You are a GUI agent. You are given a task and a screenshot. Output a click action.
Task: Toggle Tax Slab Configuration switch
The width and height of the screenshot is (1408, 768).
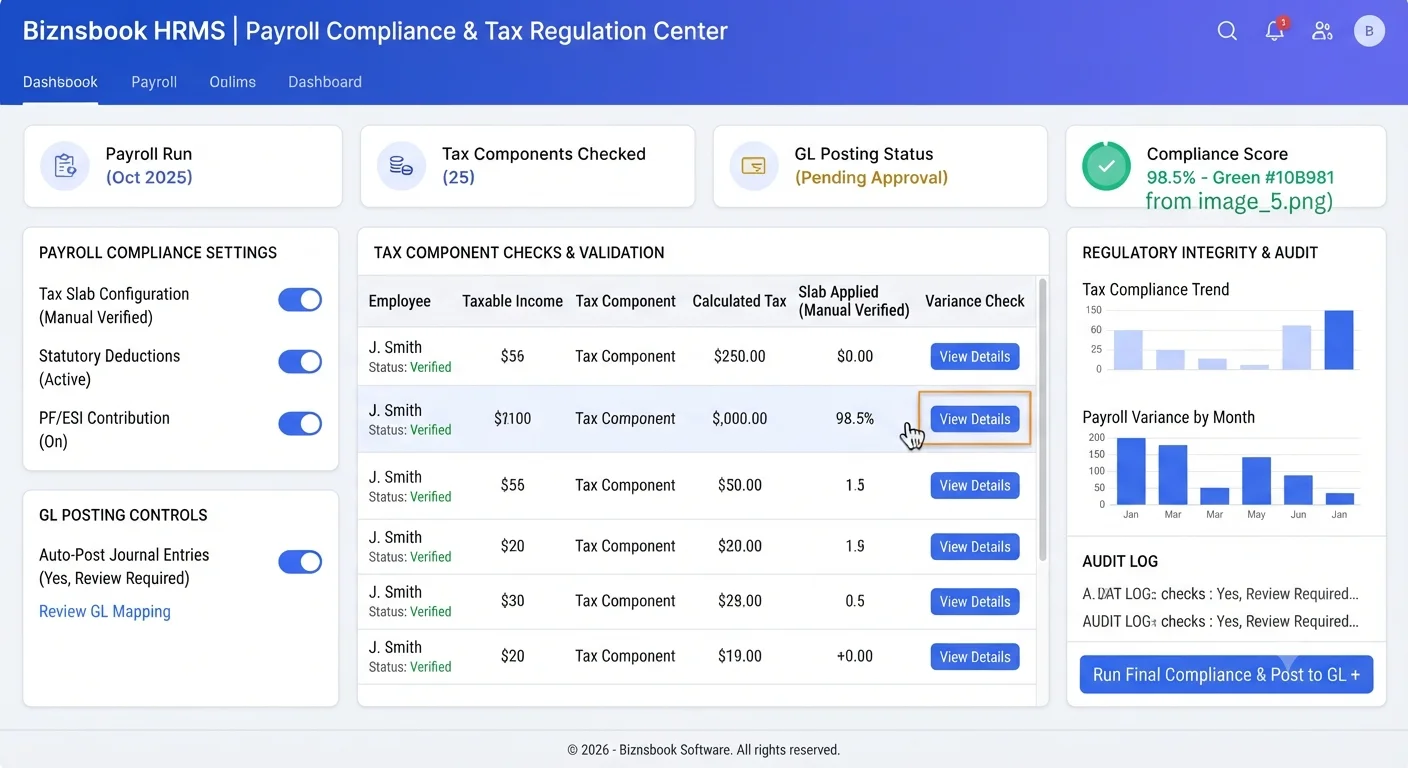300,300
